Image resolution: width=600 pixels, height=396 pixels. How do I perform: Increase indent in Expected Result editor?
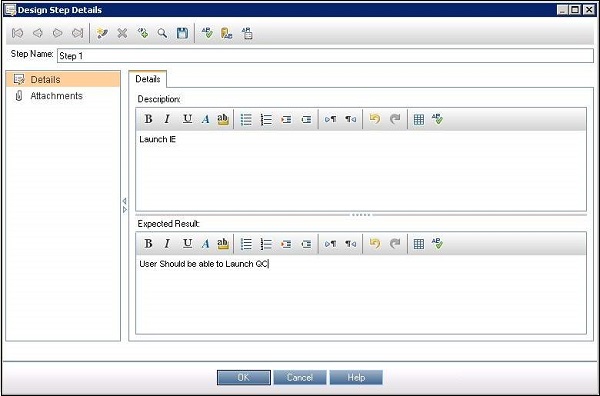[286, 244]
